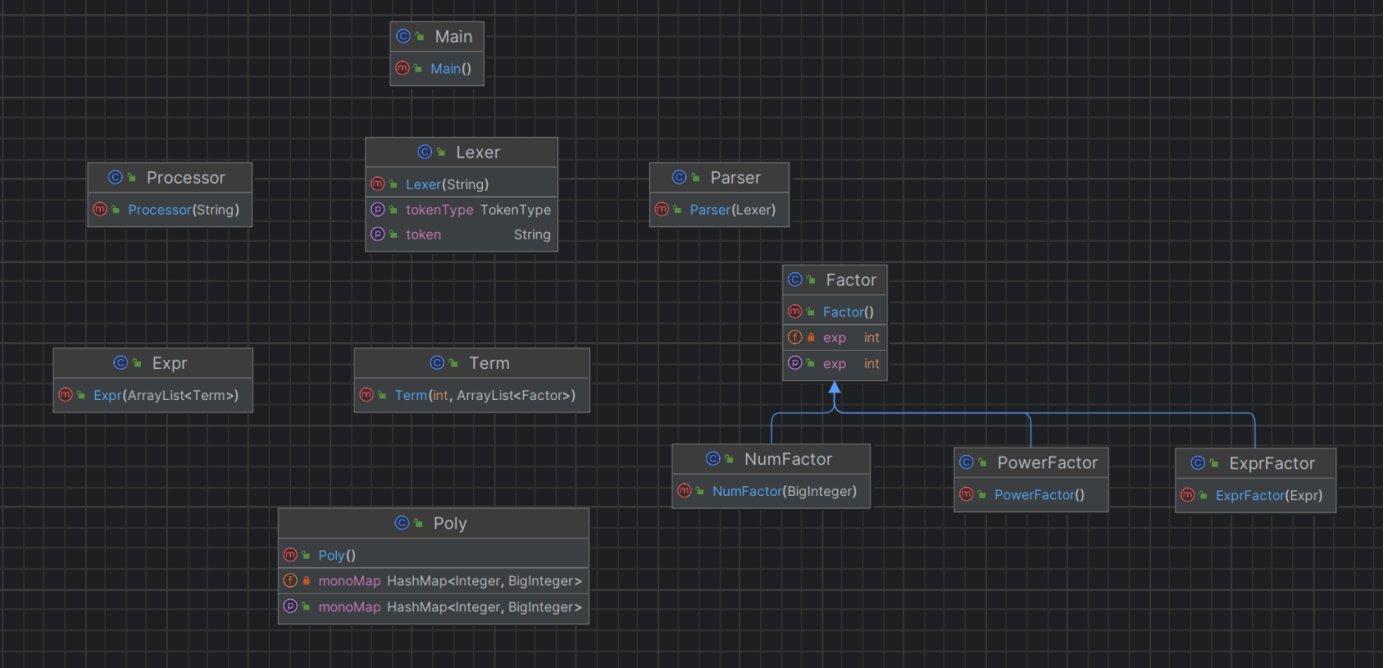Image resolution: width=1384 pixels, height=668 pixels.
Task: Click the NumFactor(BigInteger) constructor row
Action: click(x=771, y=491)
